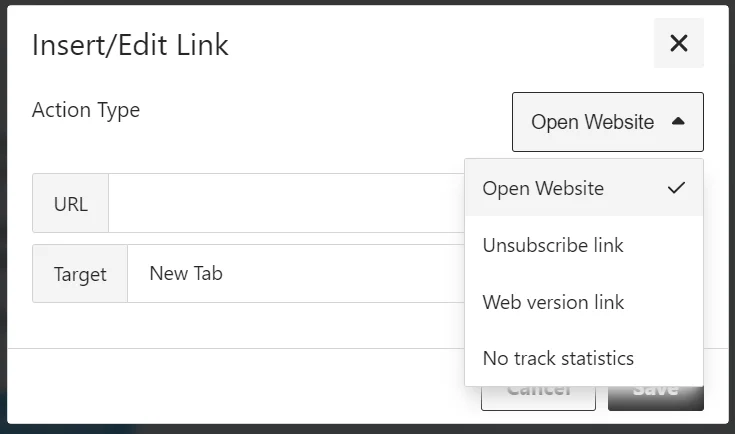Click the New Tab value text
736x434 pixels.
[x=186, y=274]
